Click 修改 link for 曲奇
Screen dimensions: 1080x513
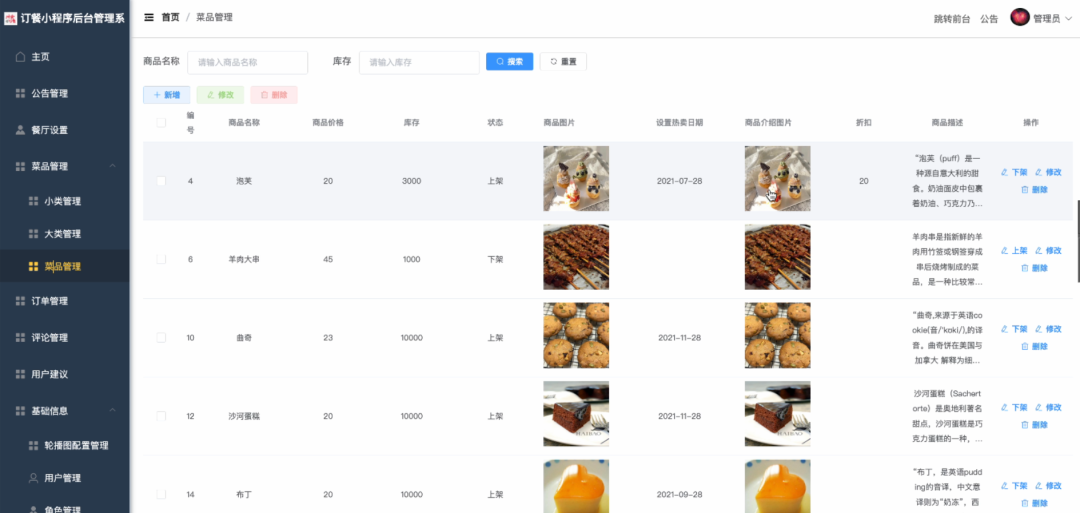(x=1048, y=329)
